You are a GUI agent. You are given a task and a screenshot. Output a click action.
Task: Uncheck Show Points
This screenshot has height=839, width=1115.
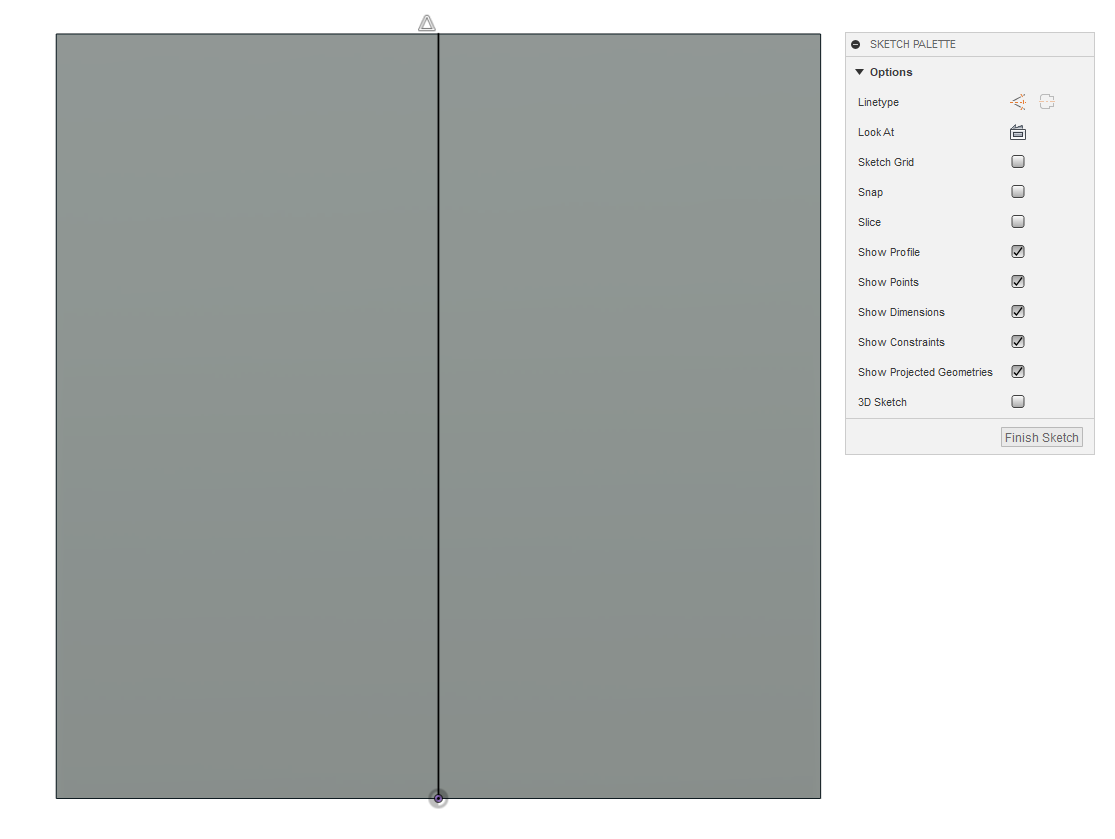click(x=1018, y=282)
